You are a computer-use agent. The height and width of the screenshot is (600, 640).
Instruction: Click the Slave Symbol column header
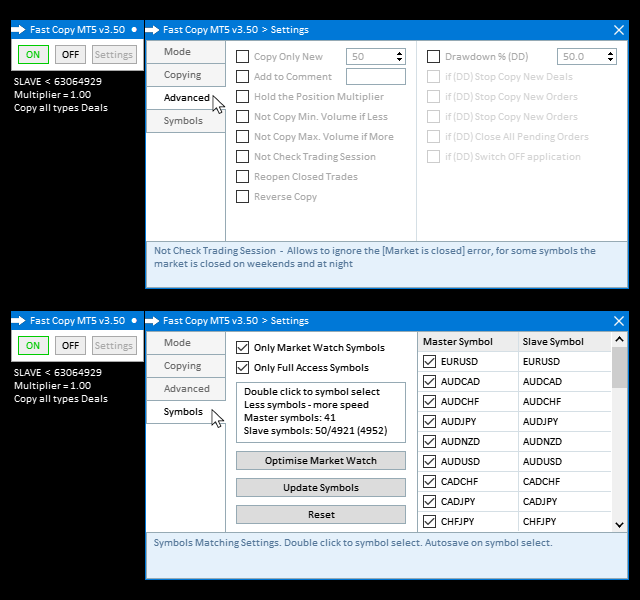click(x=565, y=342)
